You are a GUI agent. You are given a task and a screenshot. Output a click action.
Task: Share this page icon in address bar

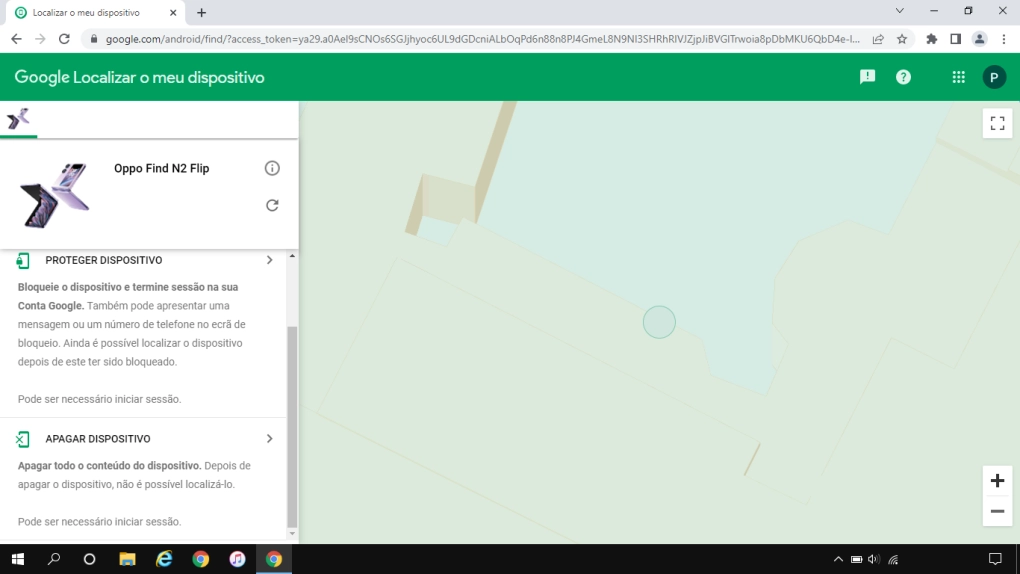click(x=878, y=39)
